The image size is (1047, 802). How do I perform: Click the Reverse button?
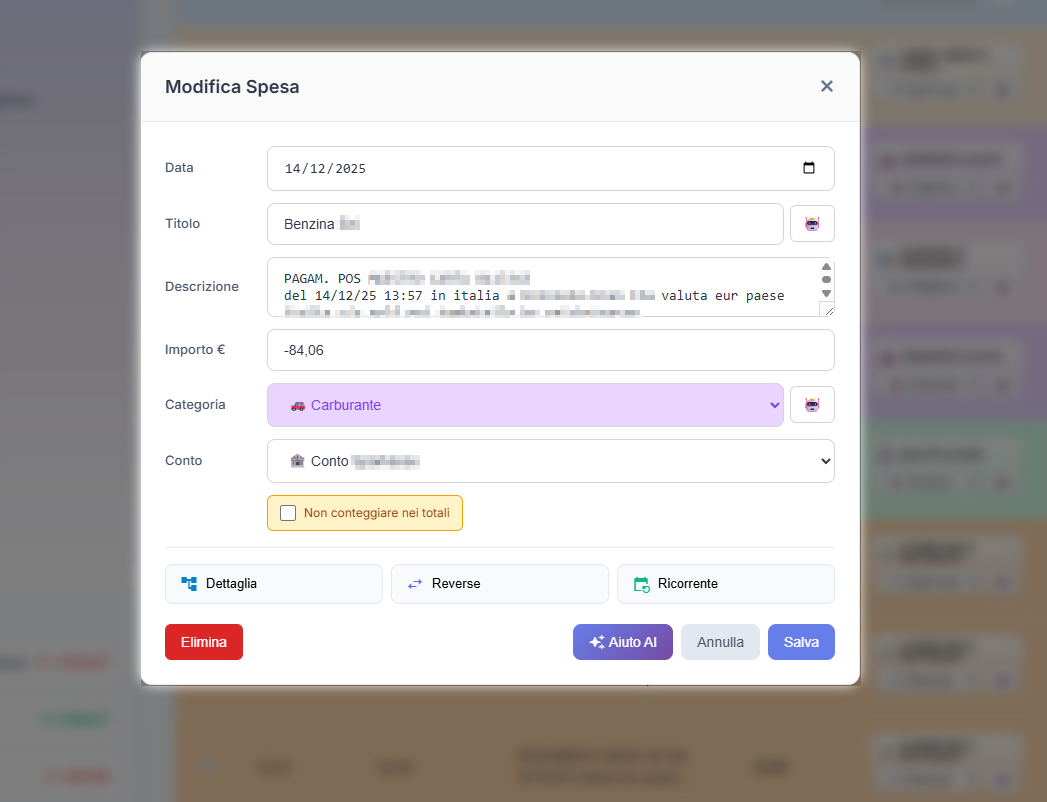click(499, 584)
